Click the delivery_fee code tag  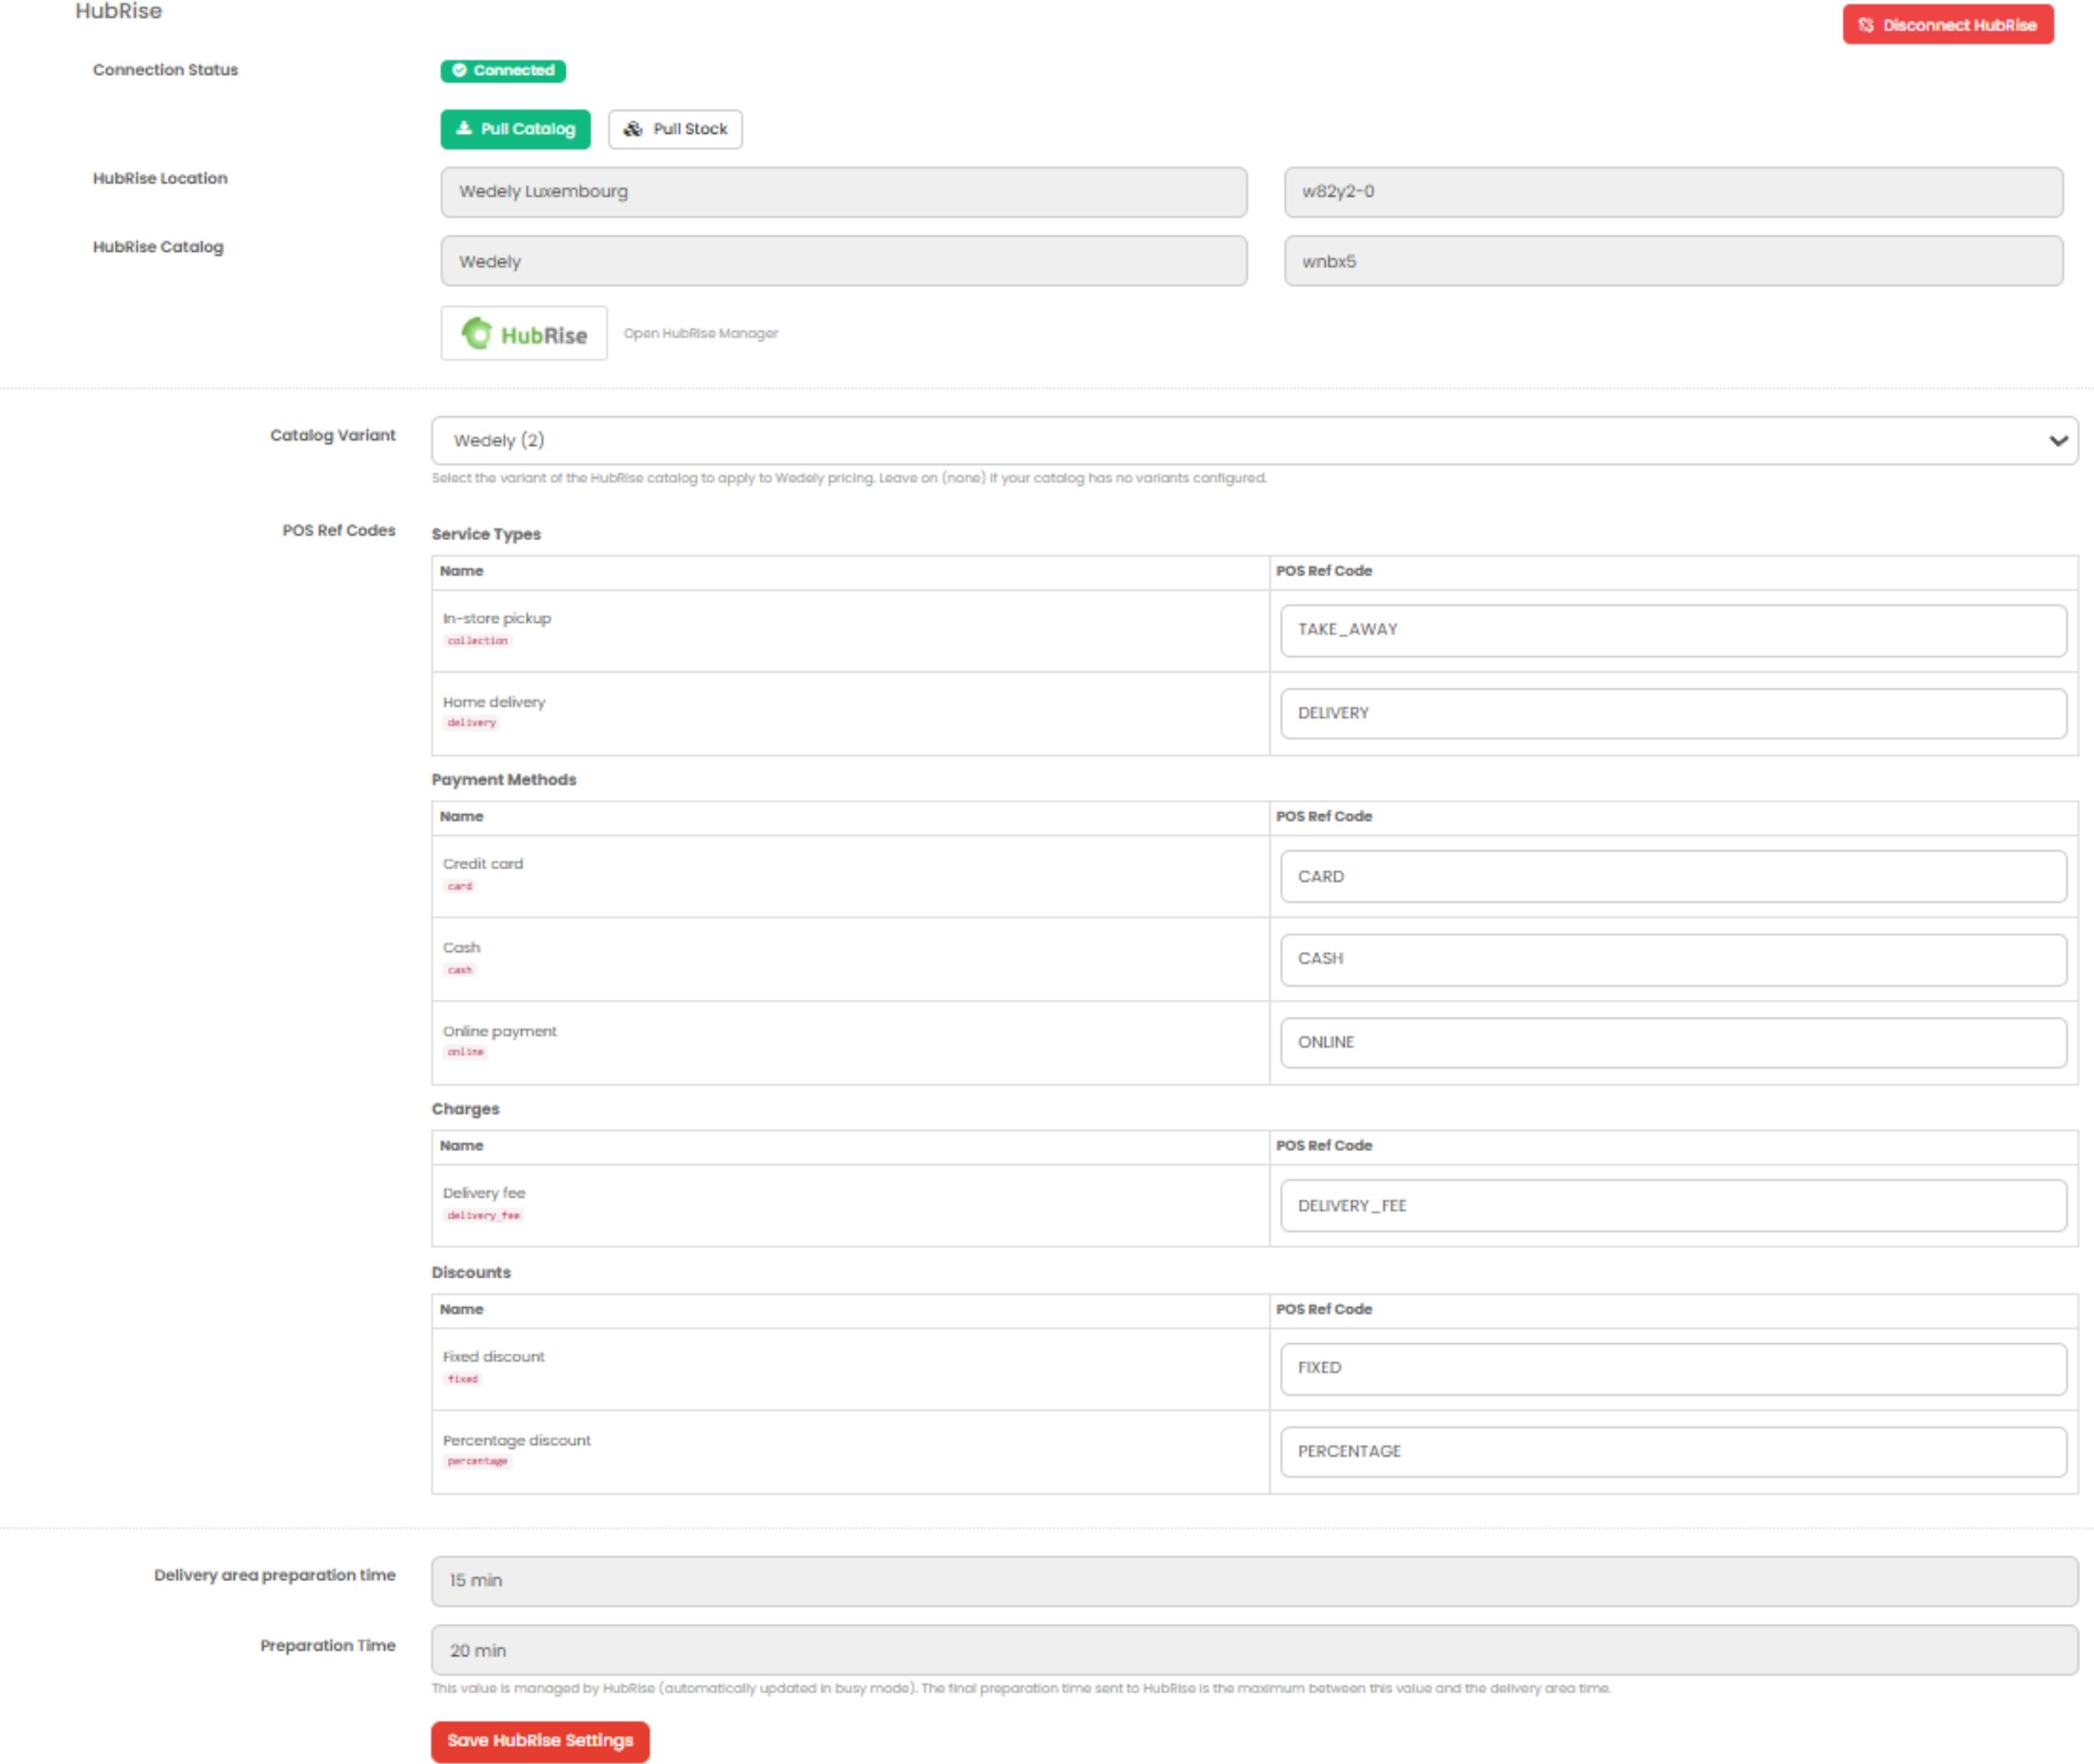point(483,1215)
